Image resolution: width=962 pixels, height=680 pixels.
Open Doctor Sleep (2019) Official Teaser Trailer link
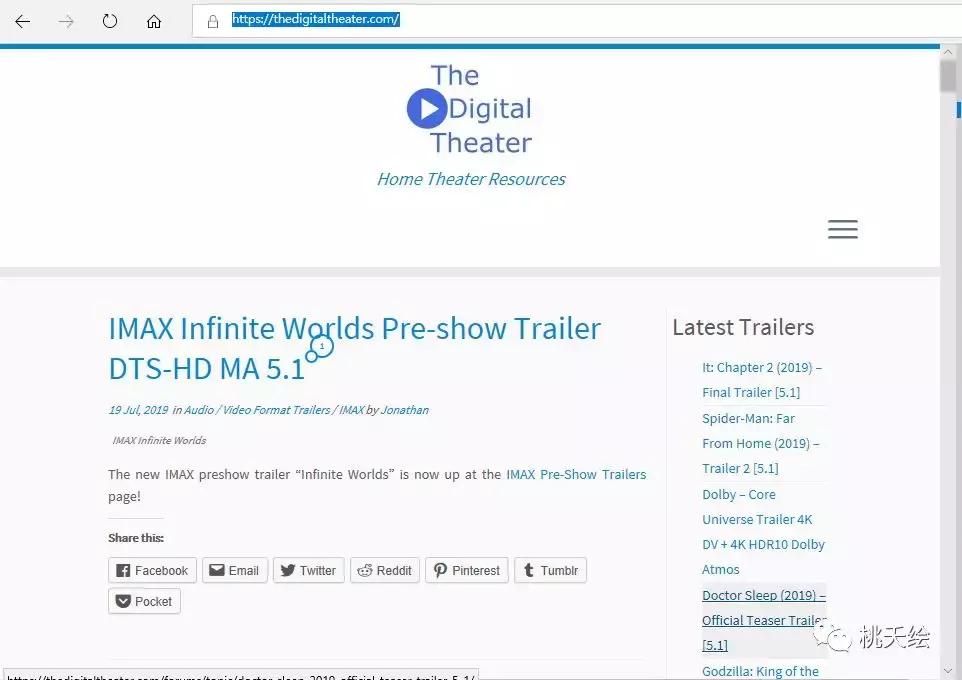763,620
